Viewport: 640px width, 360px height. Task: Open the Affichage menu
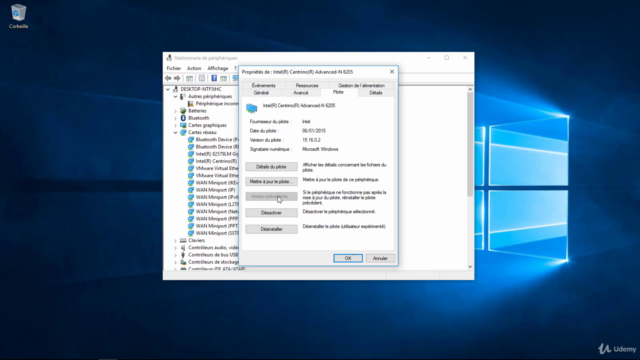(x=218, y=68)
